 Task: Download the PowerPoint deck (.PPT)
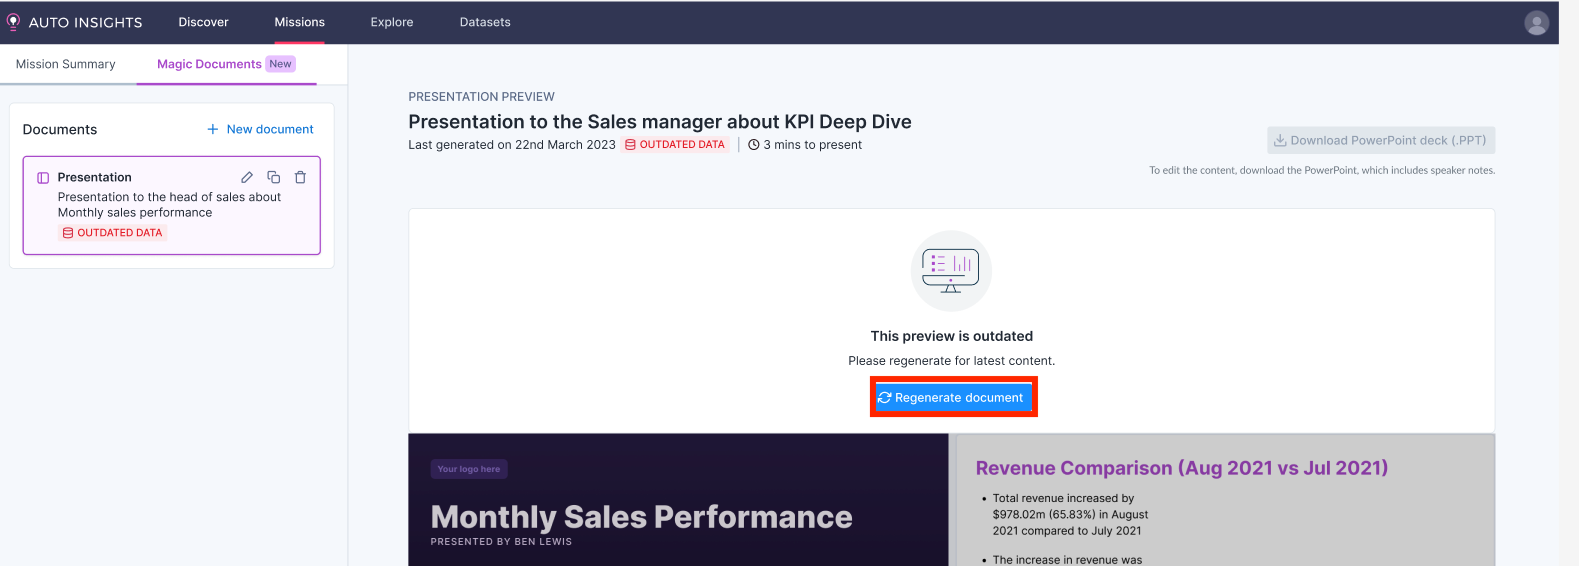tap(1380, 141)
